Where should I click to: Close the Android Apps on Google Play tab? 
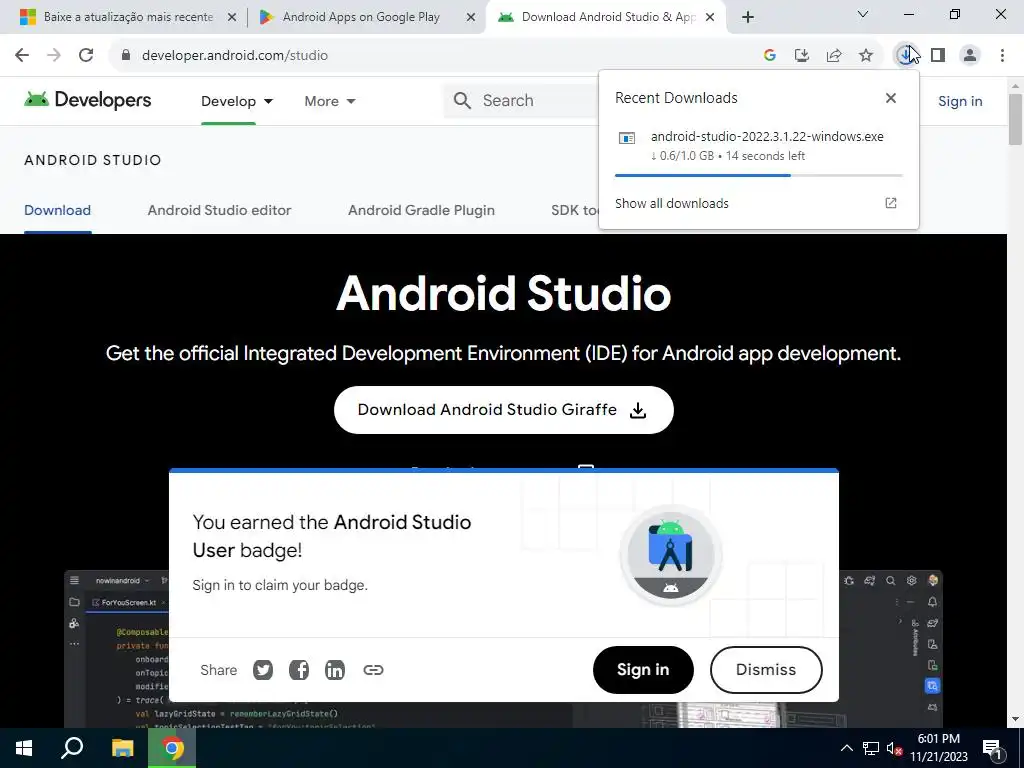pyautogui.click(x=470, y=18)
